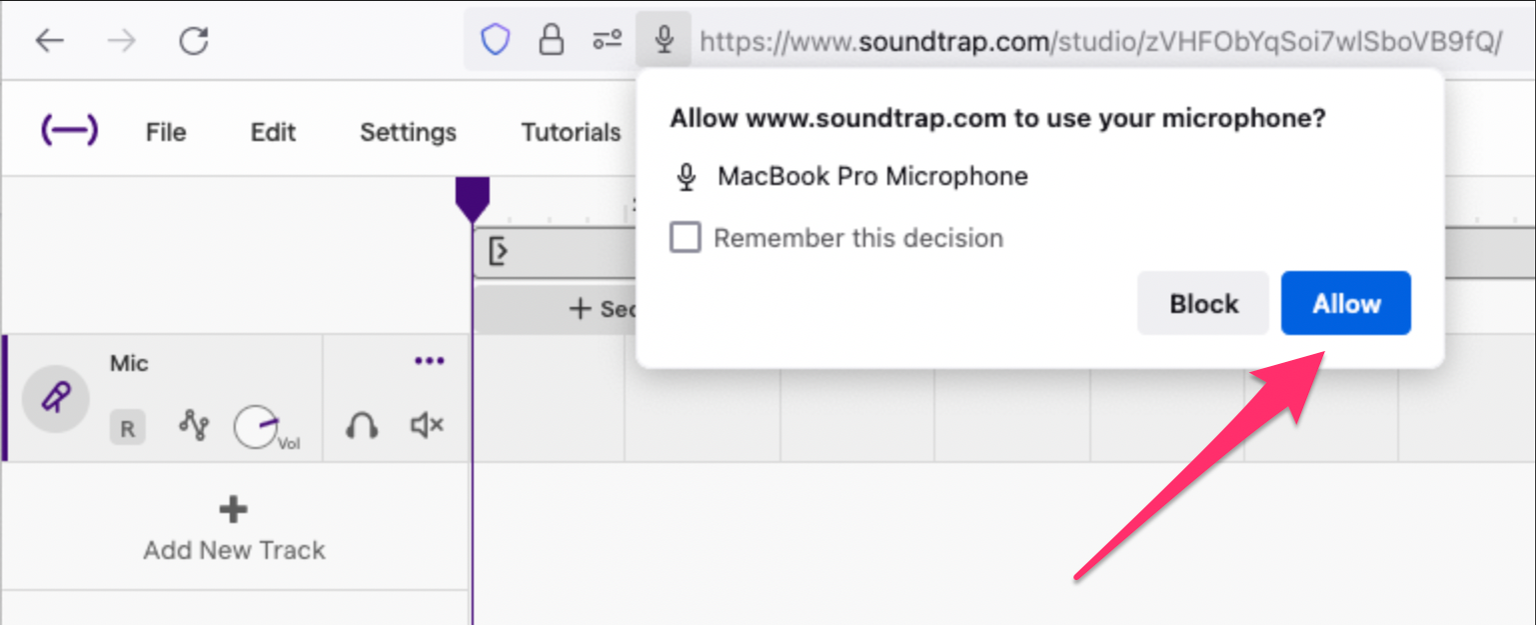Mute the Mic track
The image size is (1536, 625).
tap(427, 426)
